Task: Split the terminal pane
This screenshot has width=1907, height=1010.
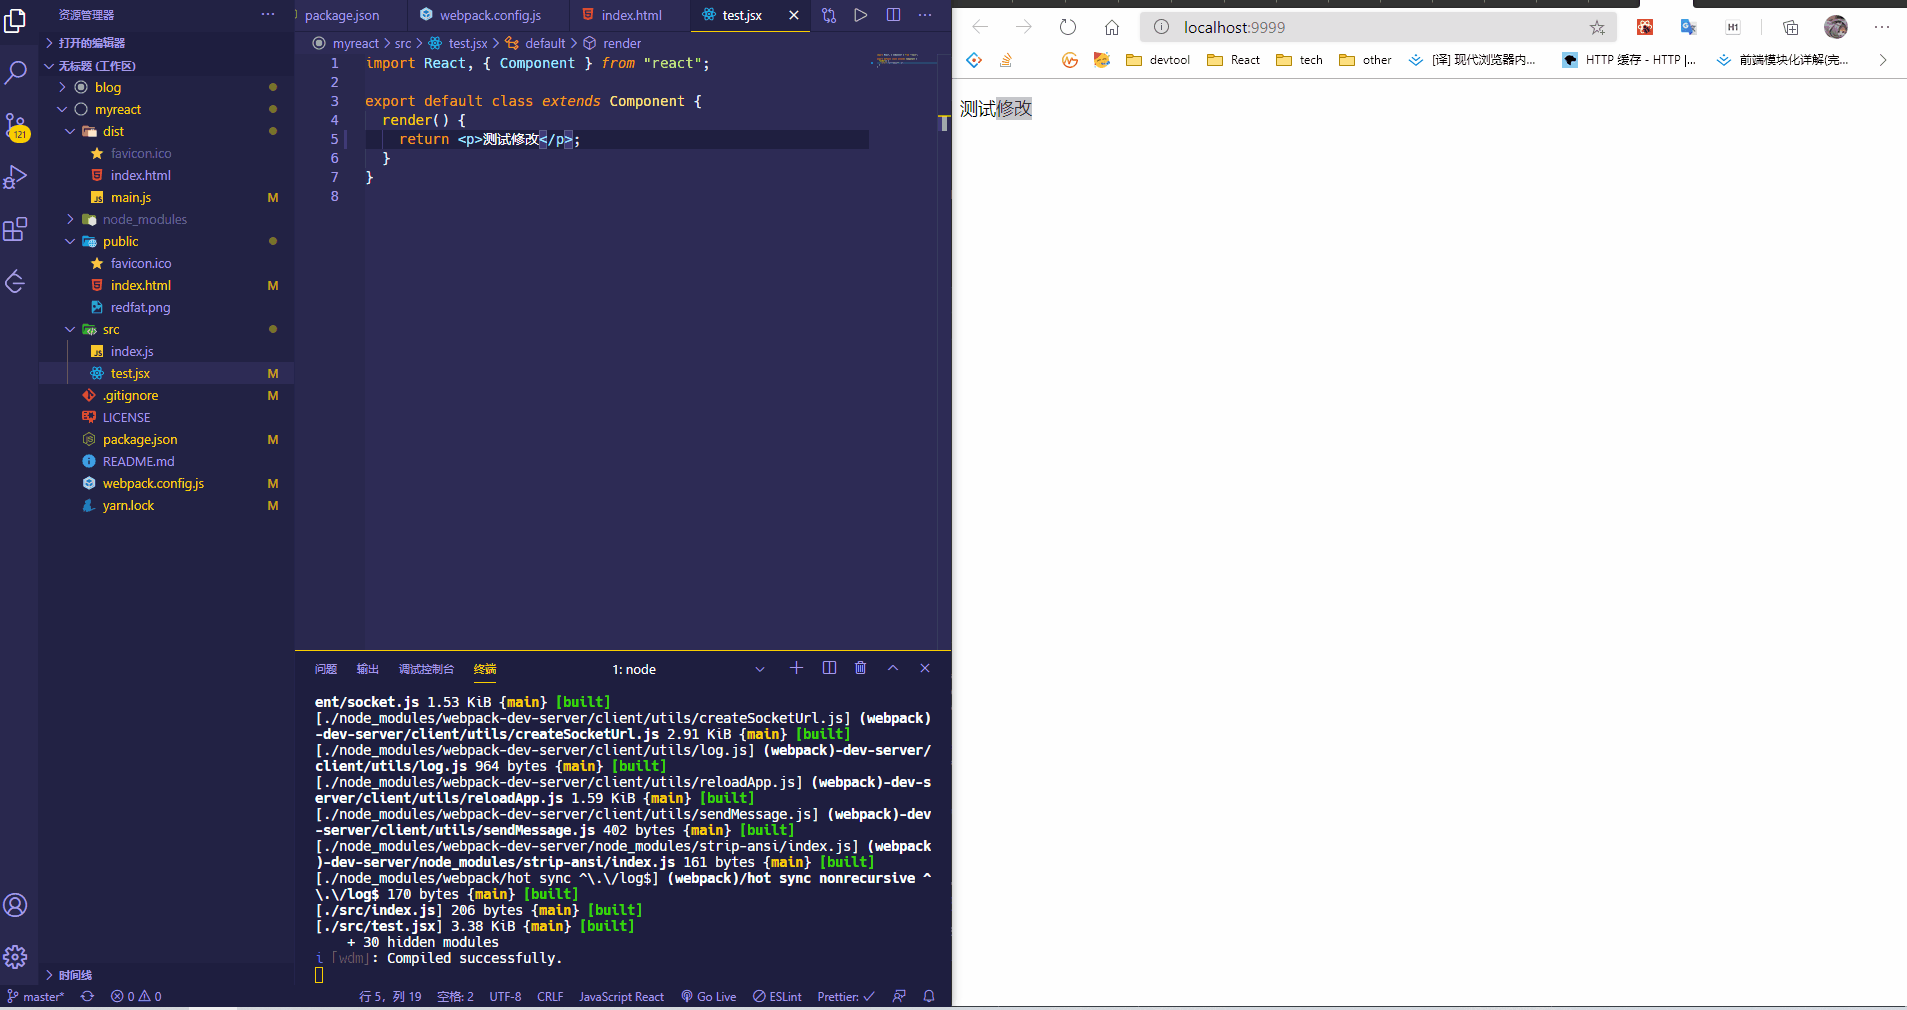Action: tap(829, 668)
